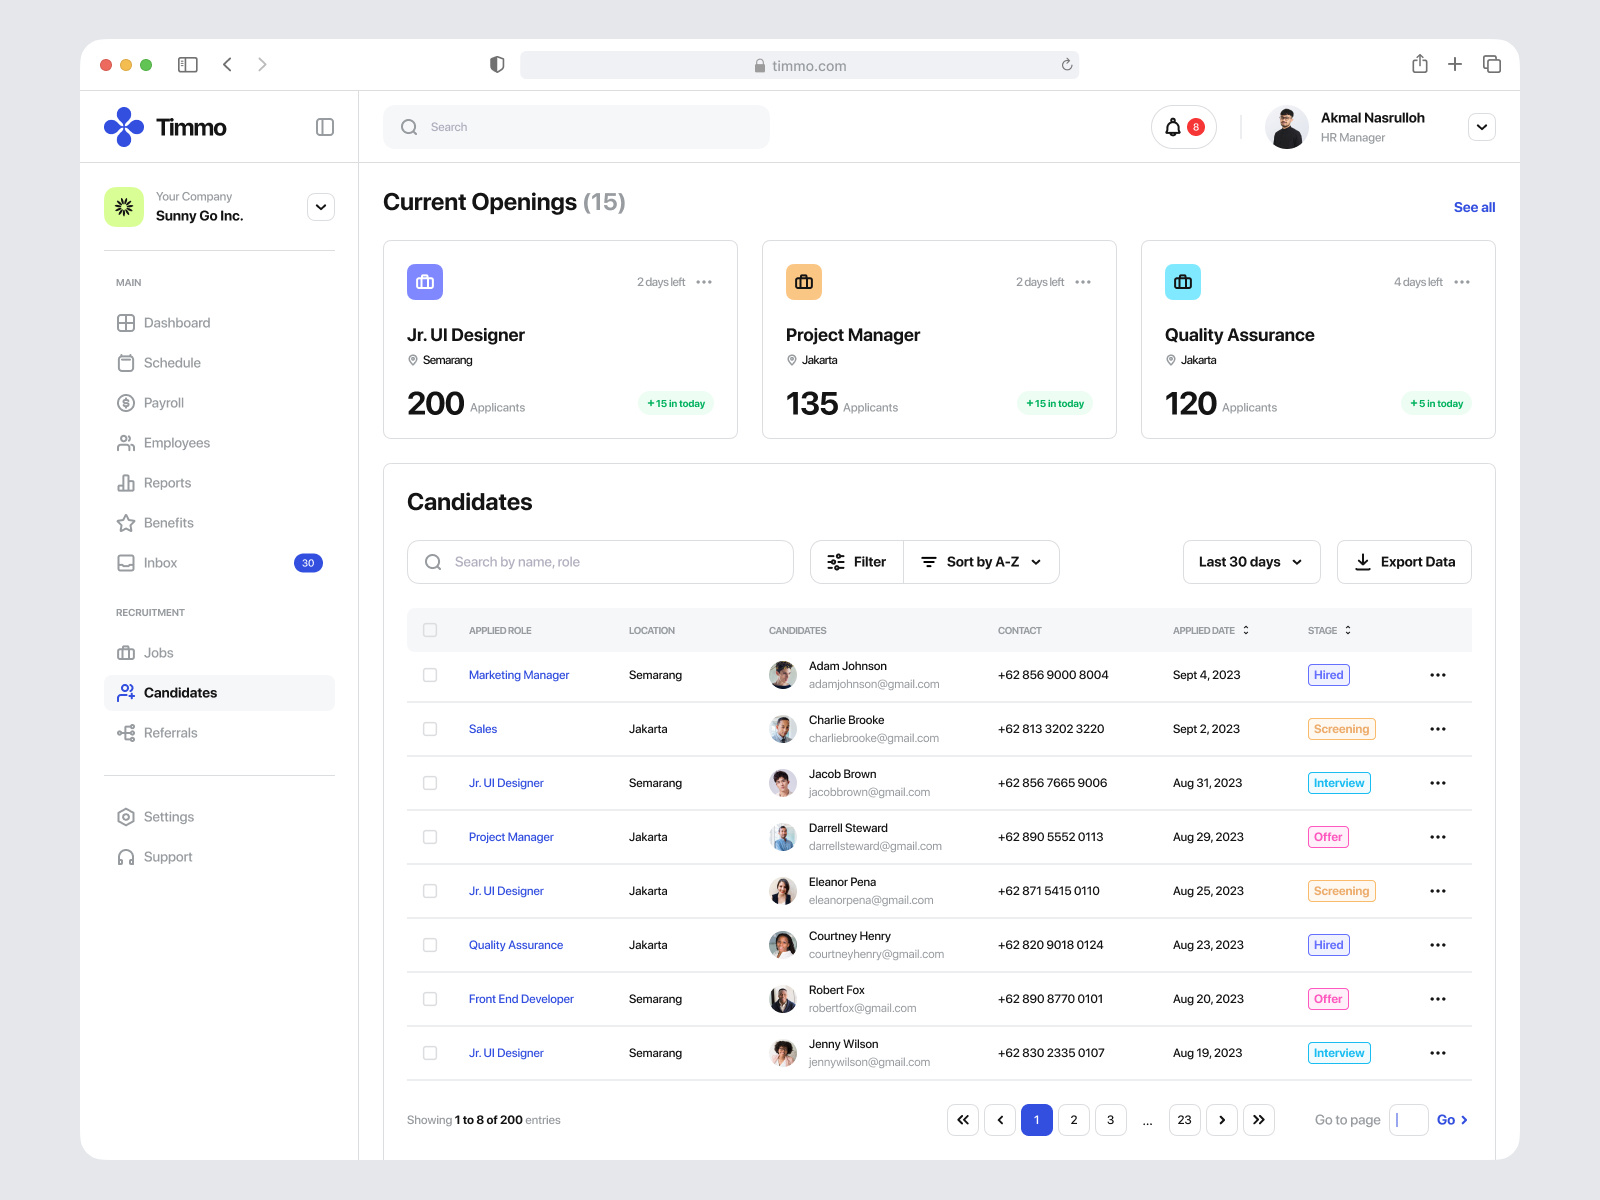
Task: Open the Candidates menu item
Action: (180, 692)
